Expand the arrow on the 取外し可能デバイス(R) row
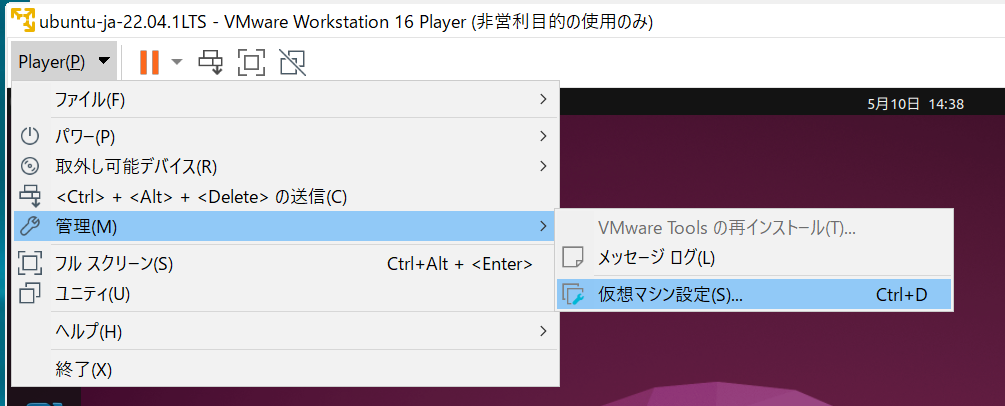Screen dimensions: 1005x406 pyautogui.click(x=543, y=166)
